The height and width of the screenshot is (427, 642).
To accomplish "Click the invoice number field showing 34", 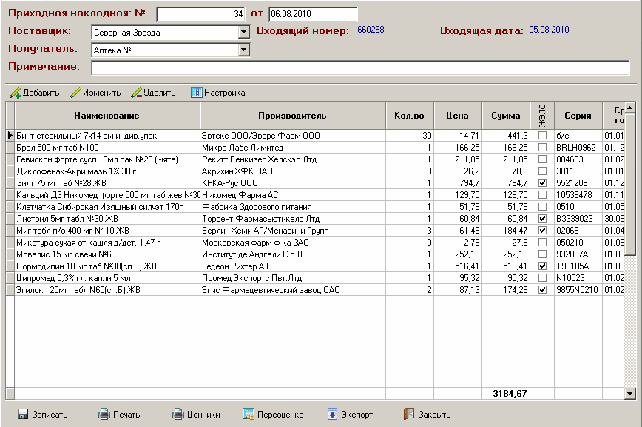I will coord(201,14).
